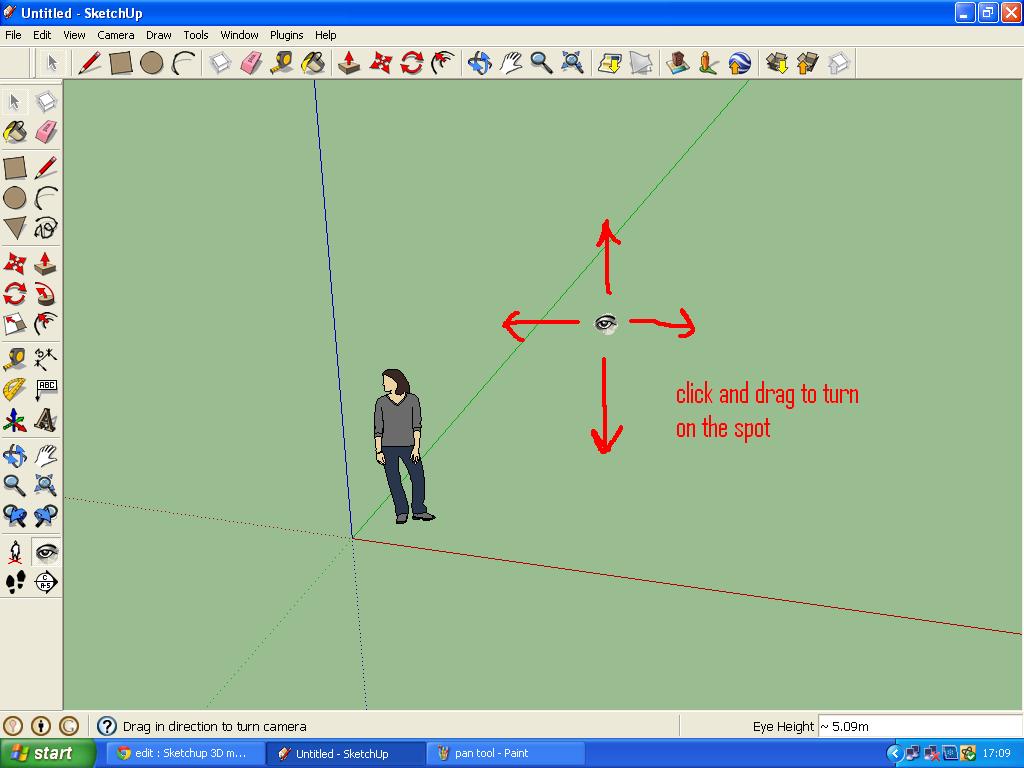Select Push/Pull tool in left toolbar
1024x768 pixels.
pos(46,263)
